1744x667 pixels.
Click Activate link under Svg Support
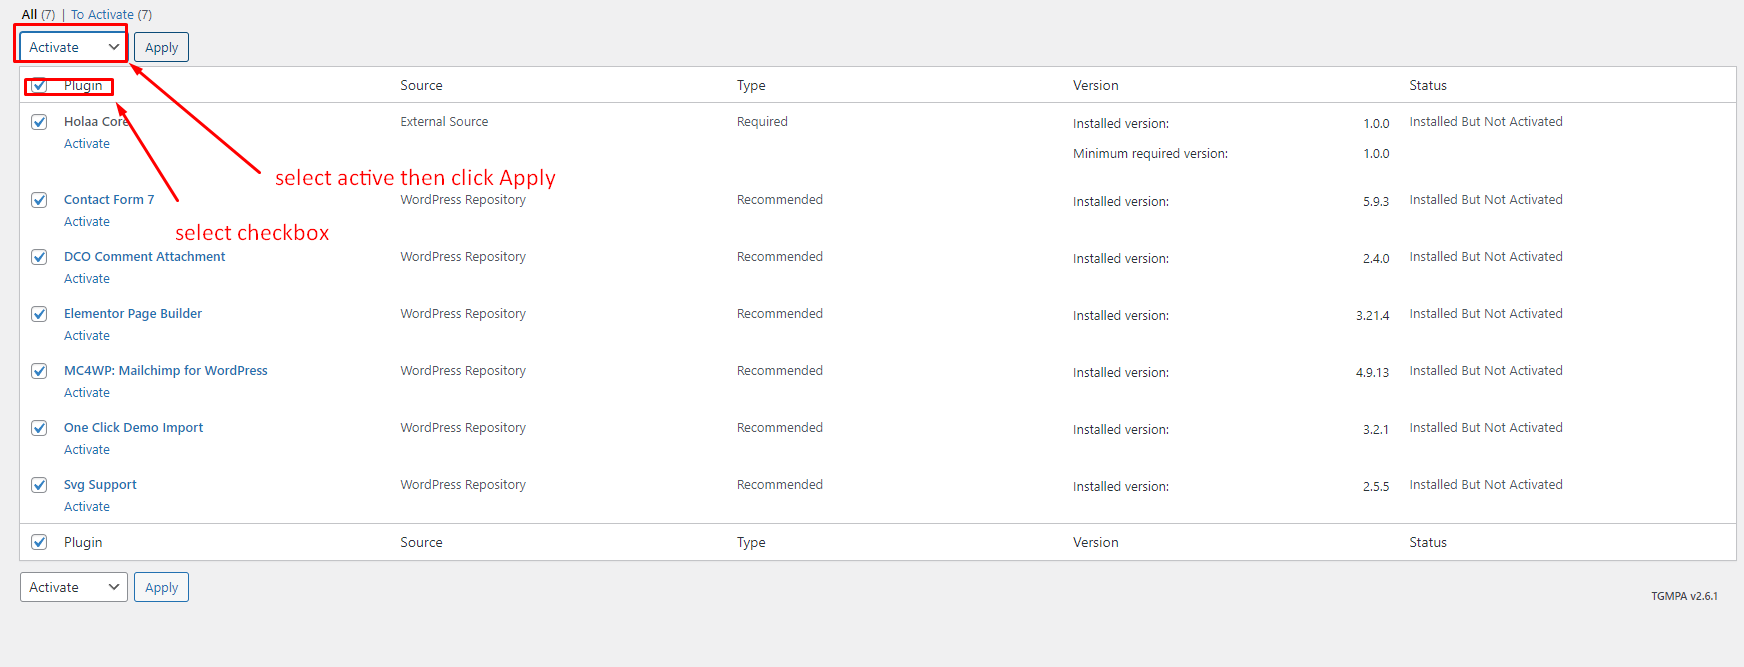87,507
